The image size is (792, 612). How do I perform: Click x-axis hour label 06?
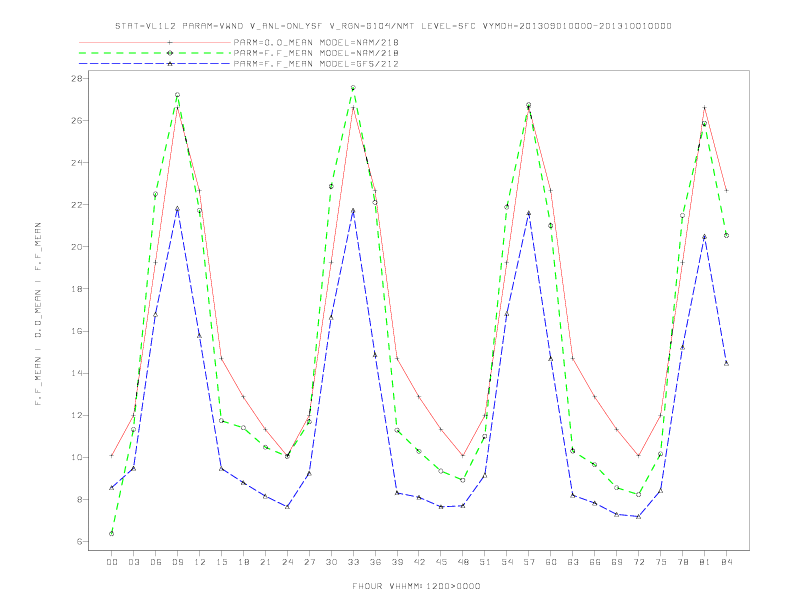point(156,562)
